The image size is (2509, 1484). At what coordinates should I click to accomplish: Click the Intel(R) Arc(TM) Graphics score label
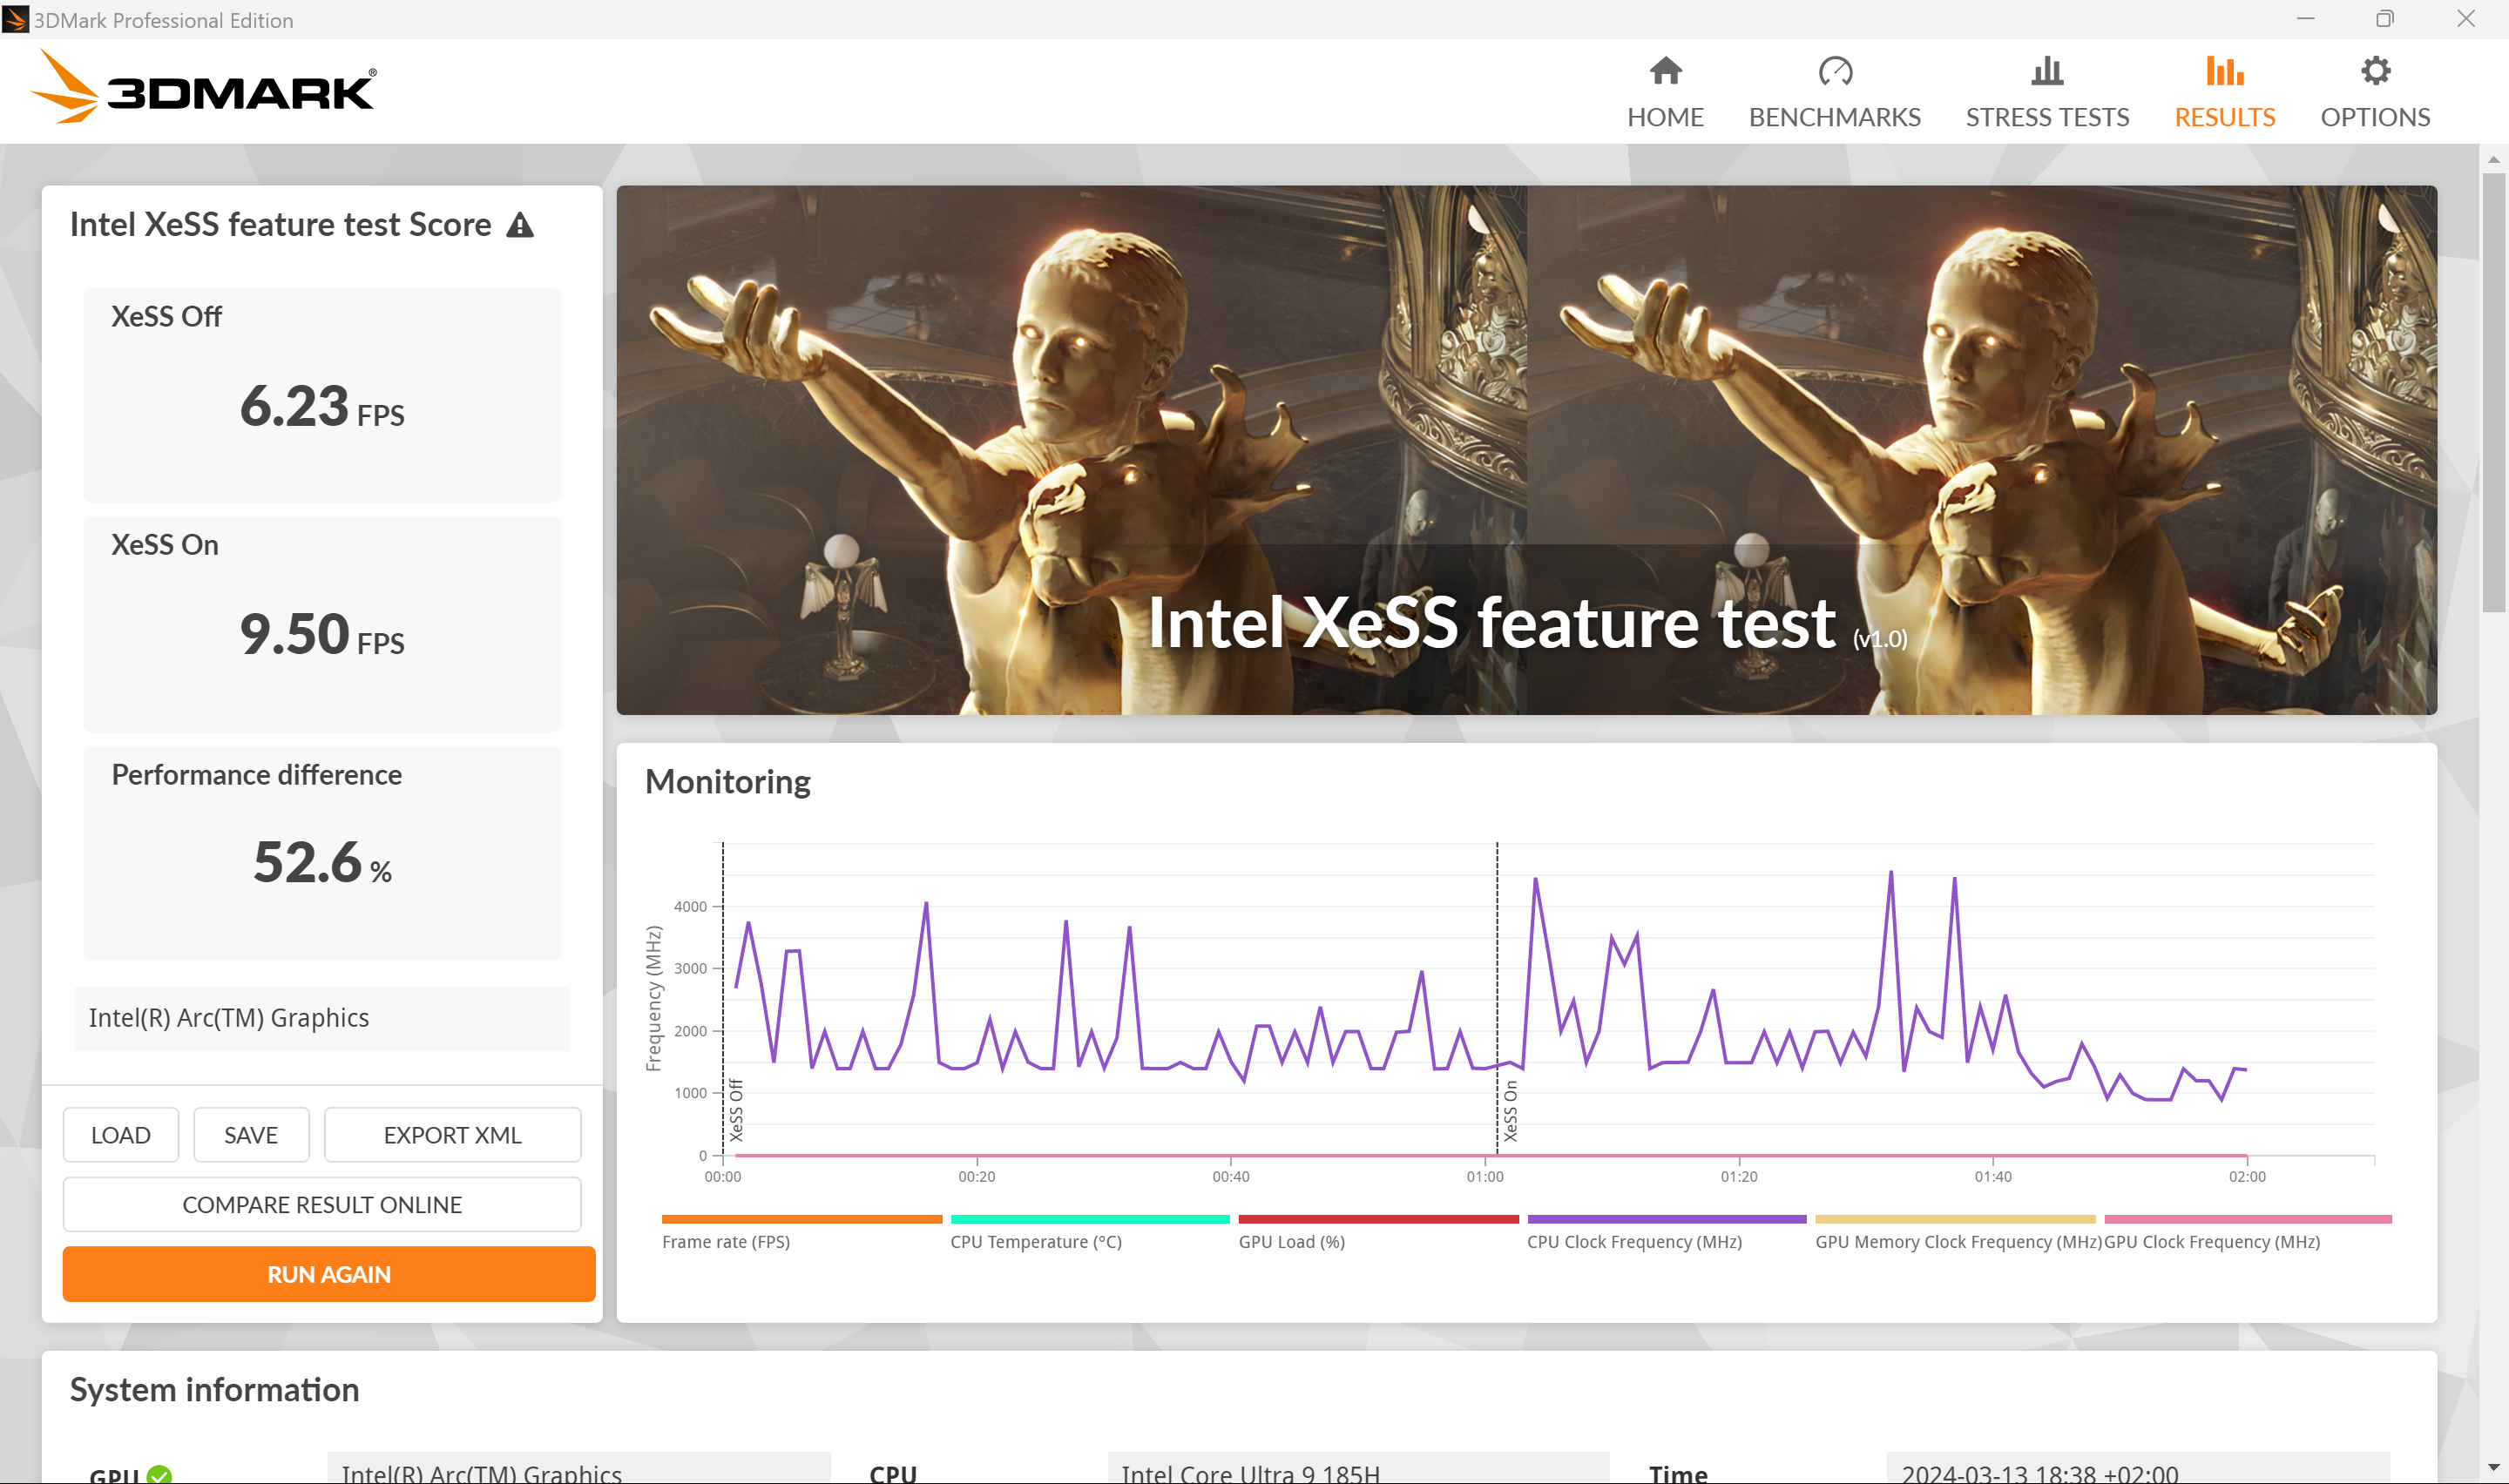tap(322, 1018)
